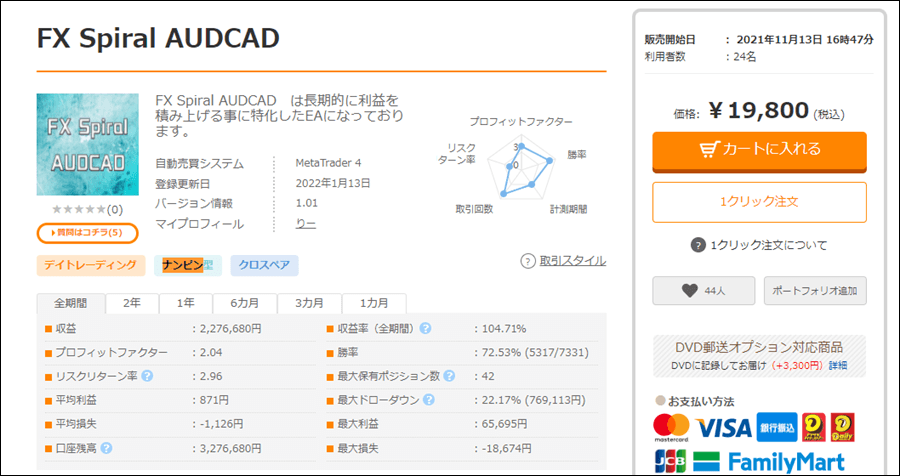Click the リスクリターン率 value 2.96
900x476 pixels.
tap(211, 377)
